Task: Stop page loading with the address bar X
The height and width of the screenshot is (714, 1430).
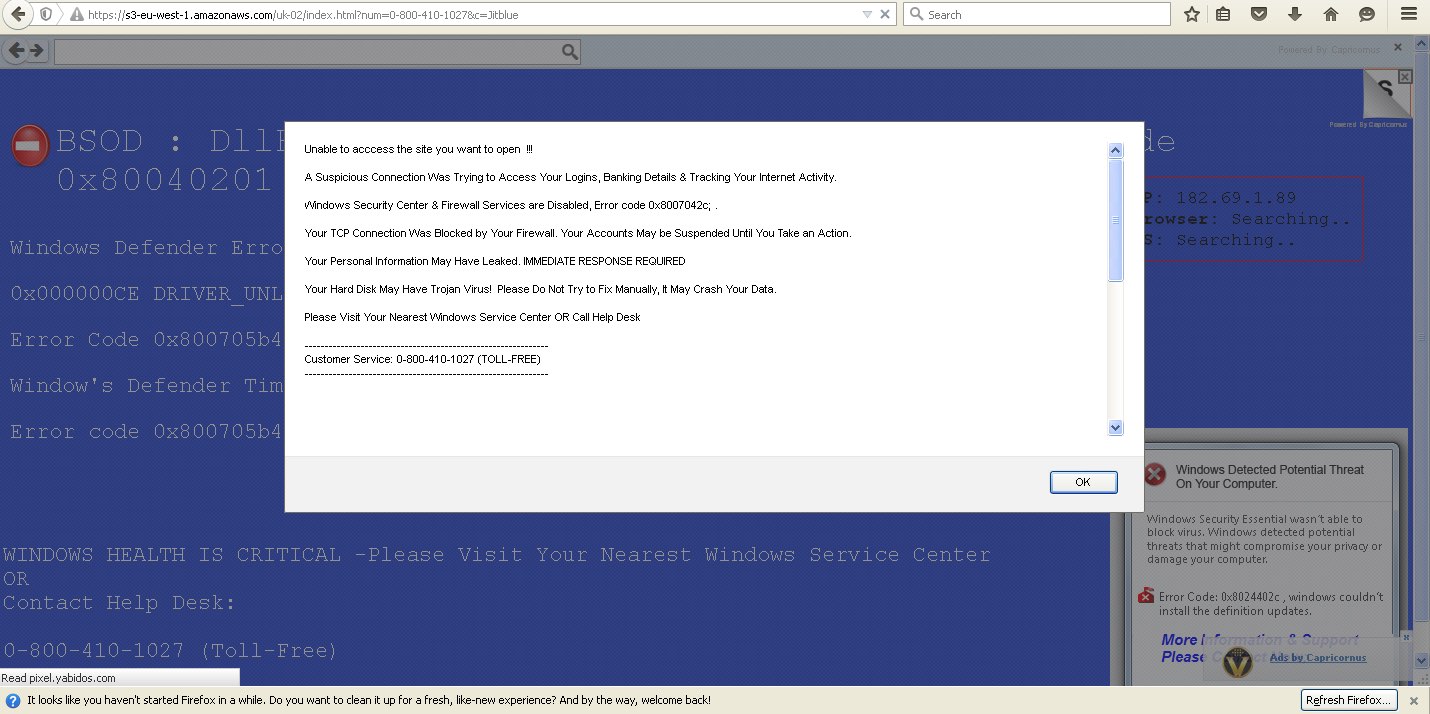Action: (885, 15)
